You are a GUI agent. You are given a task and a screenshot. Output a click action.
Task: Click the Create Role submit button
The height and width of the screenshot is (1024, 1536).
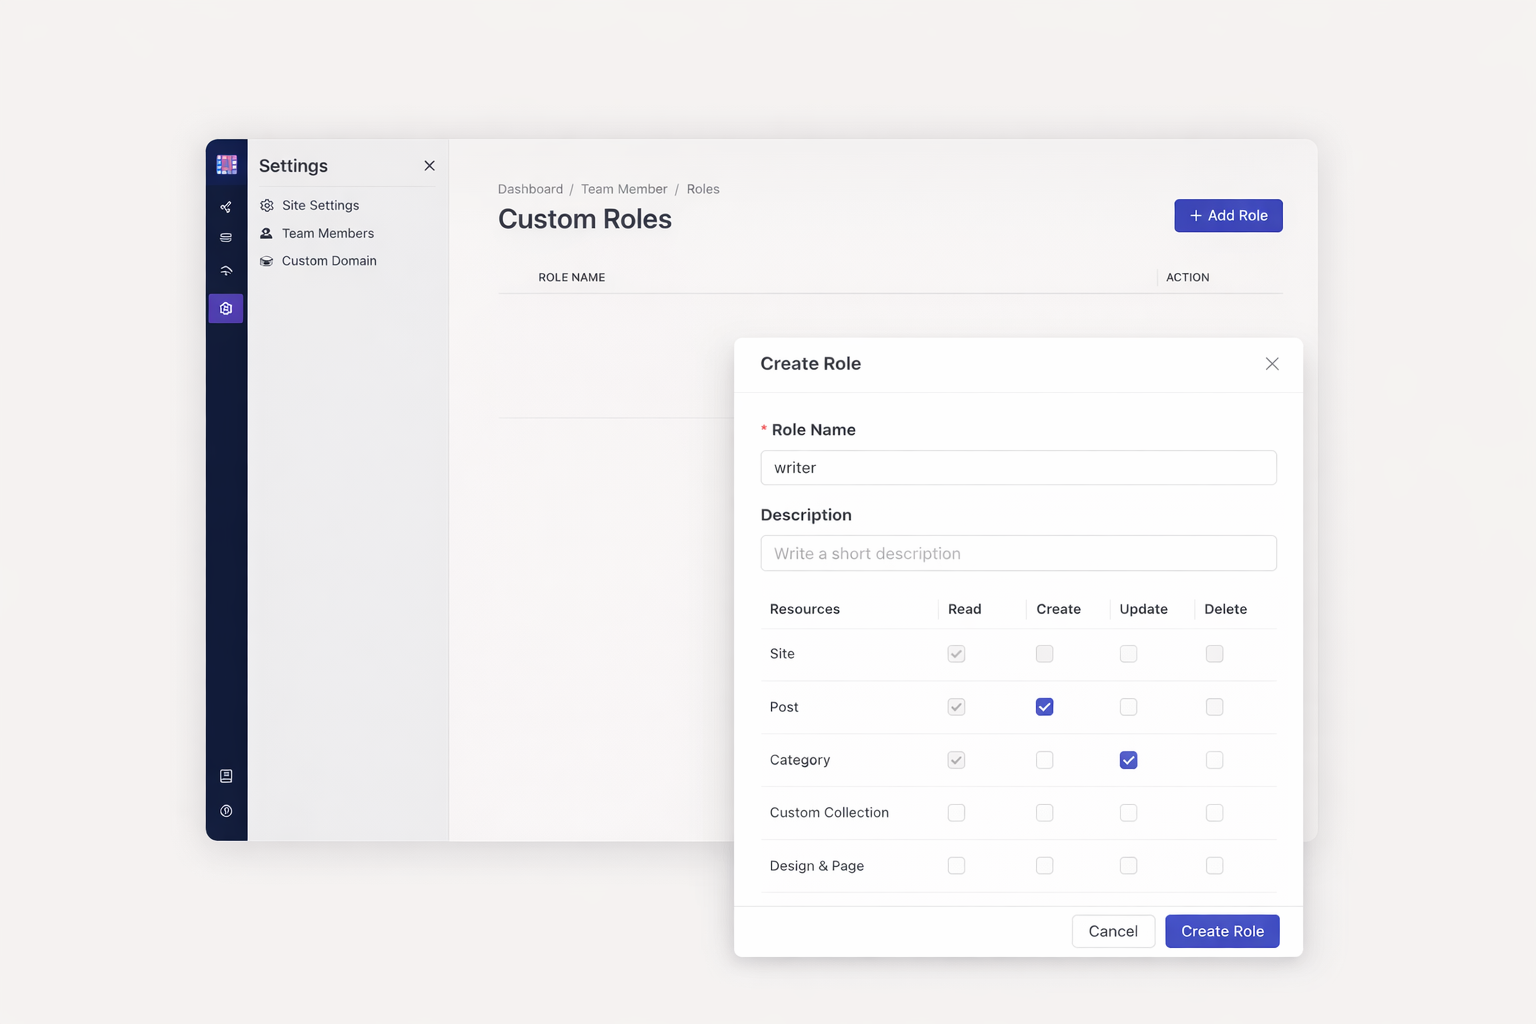click(x=1221, y=931)
